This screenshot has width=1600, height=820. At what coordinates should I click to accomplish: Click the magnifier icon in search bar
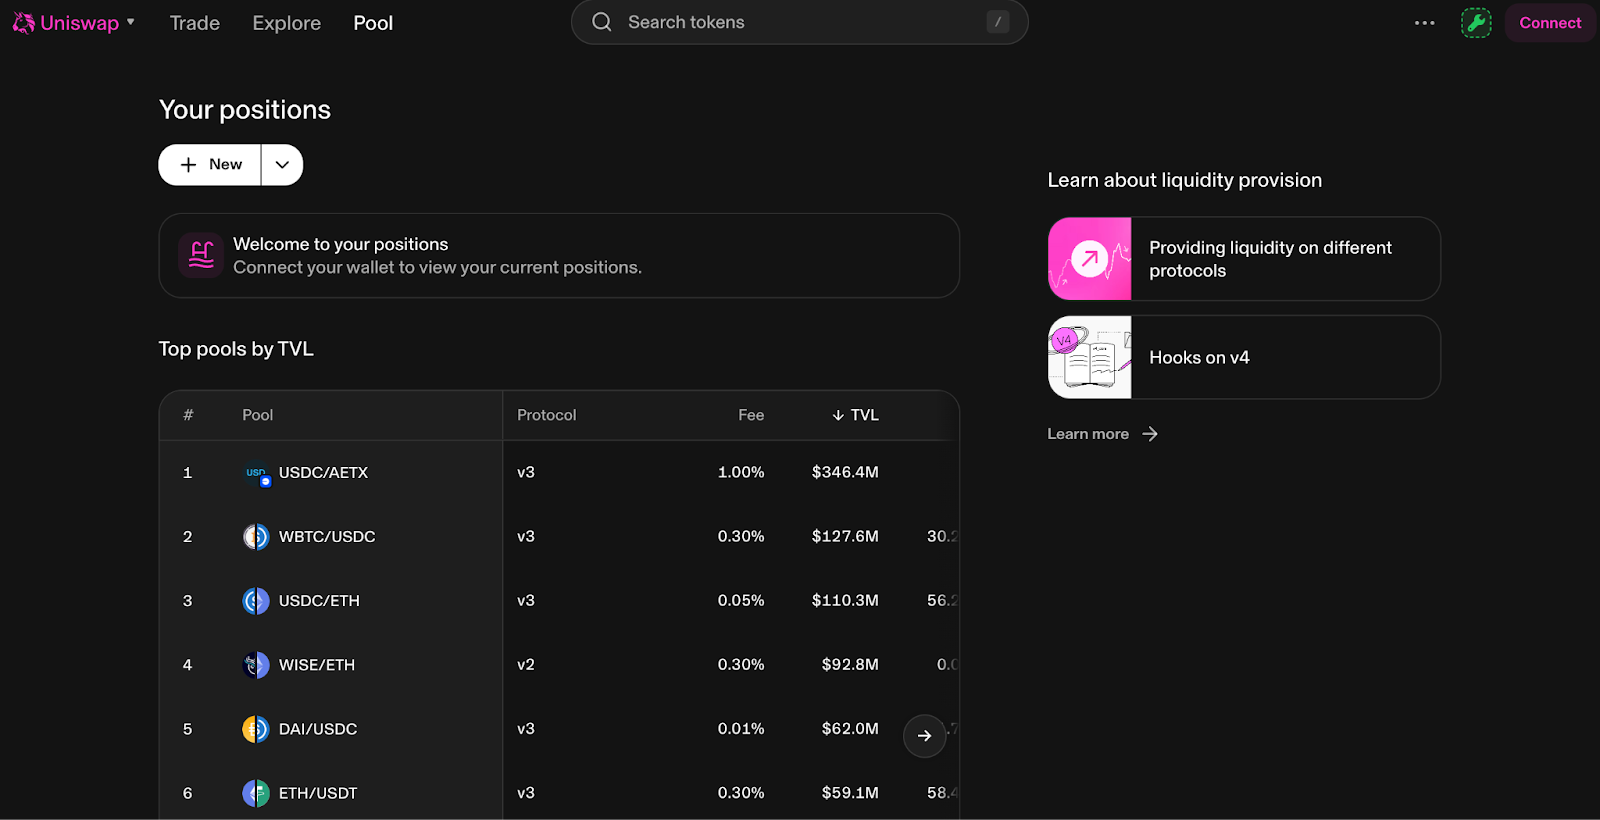[x=601, y=22]
